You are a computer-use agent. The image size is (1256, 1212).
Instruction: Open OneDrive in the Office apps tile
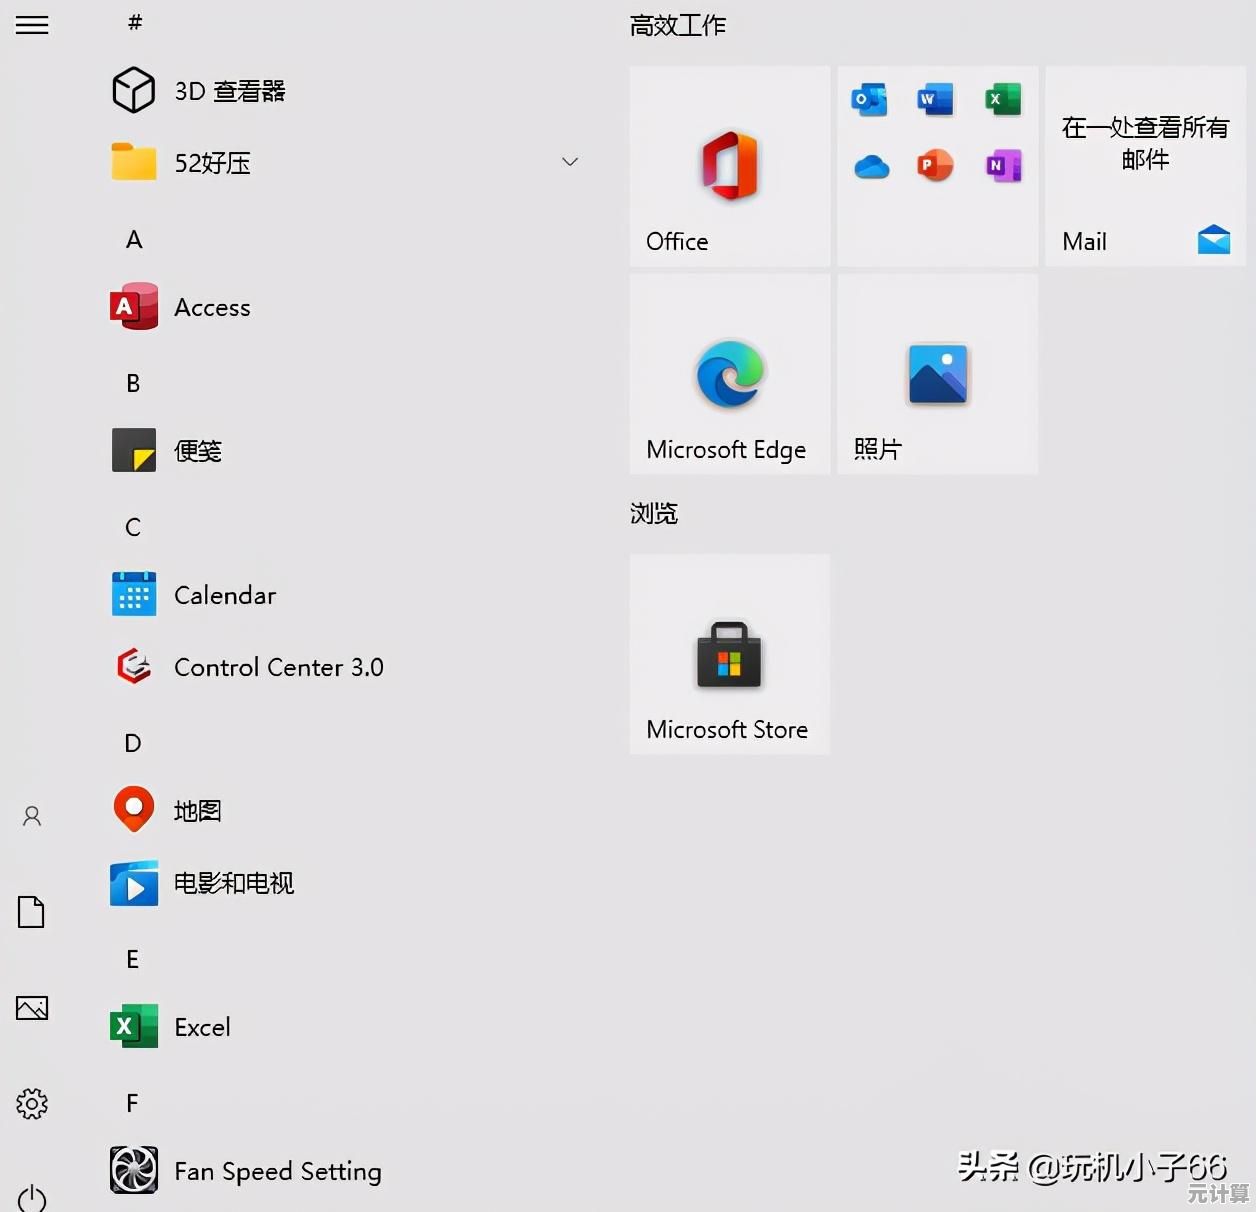872,166
